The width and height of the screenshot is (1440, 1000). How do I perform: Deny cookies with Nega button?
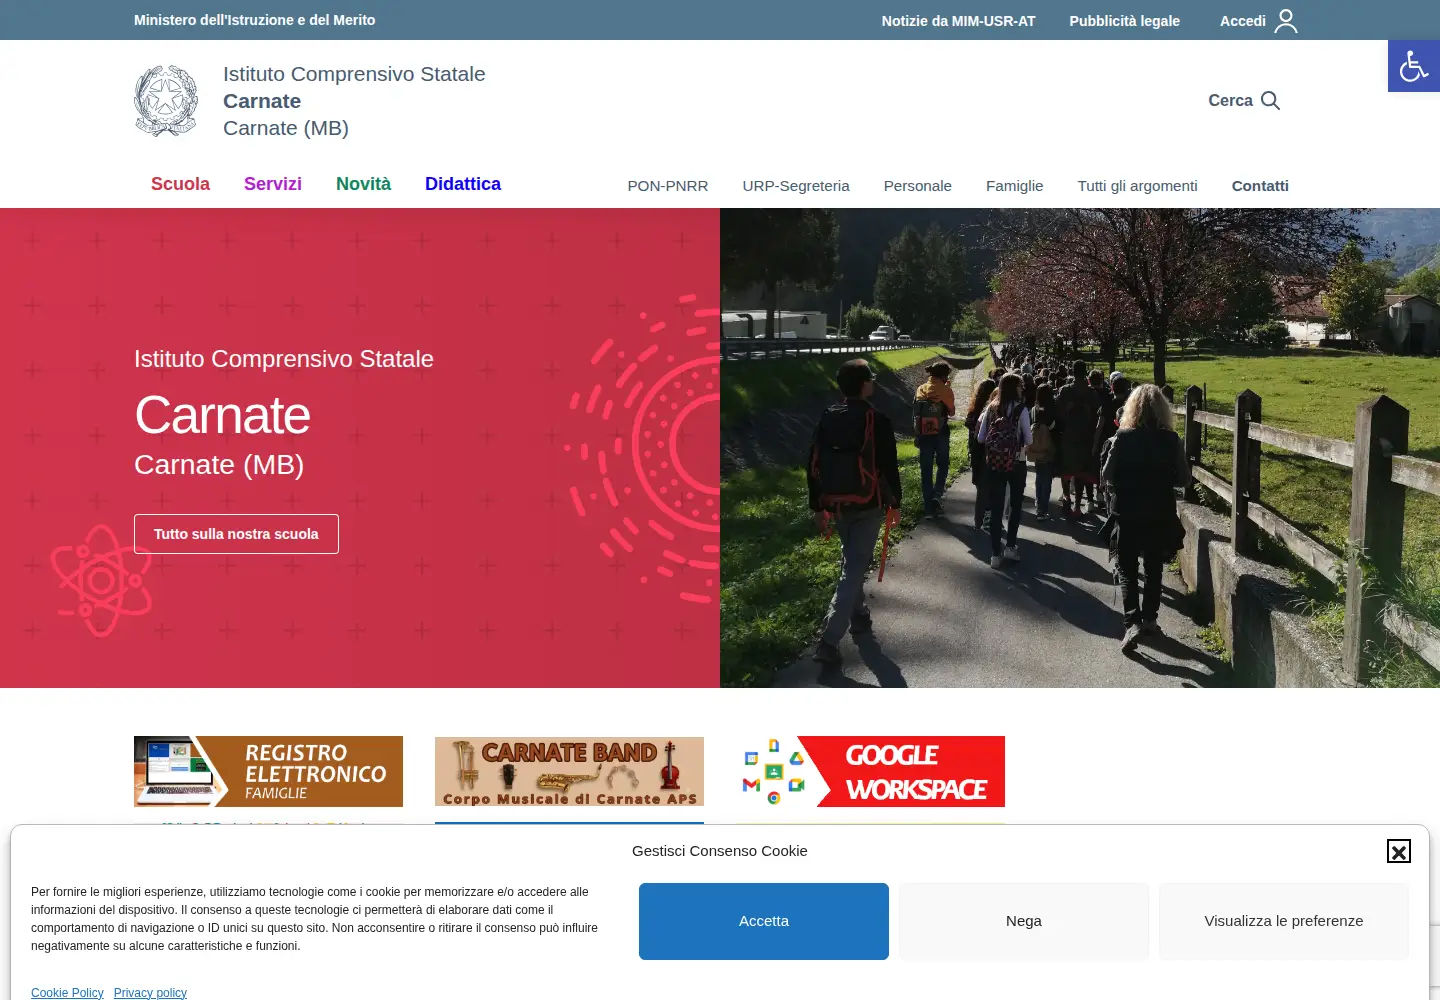[1024, 921]
